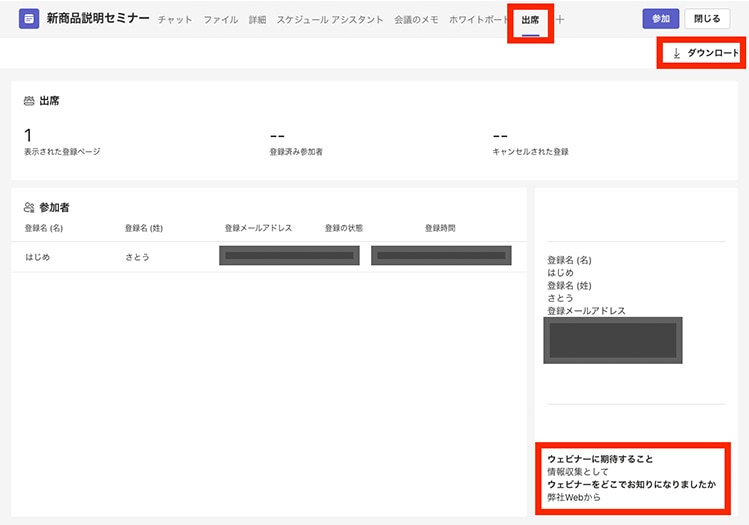Viewport: 749px width, 525px height.
Task: Click the 登録の状態 column header
Action: click(x=344, y=228)
